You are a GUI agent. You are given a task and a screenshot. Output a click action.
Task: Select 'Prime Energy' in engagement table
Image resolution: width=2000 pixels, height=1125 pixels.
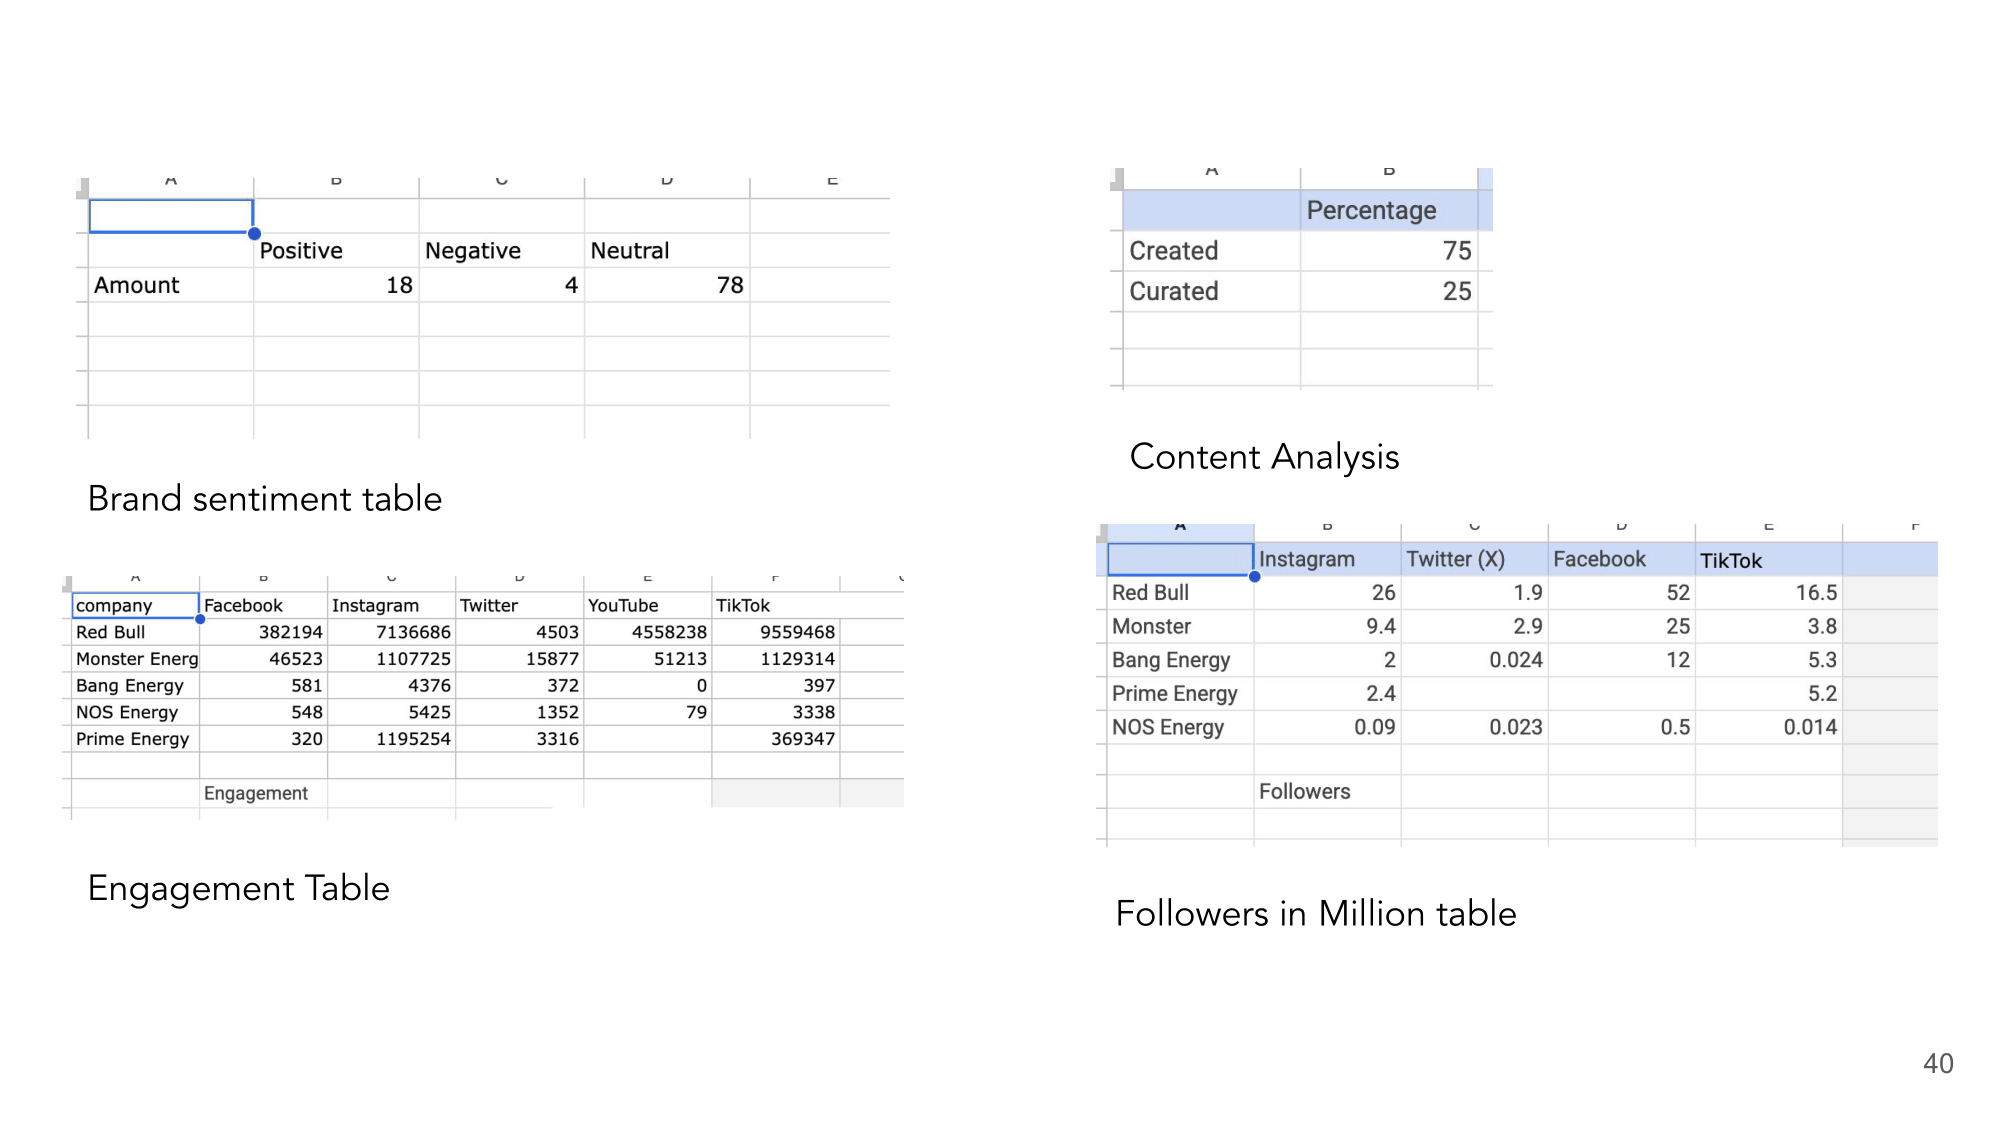click(x=135, y=739)
